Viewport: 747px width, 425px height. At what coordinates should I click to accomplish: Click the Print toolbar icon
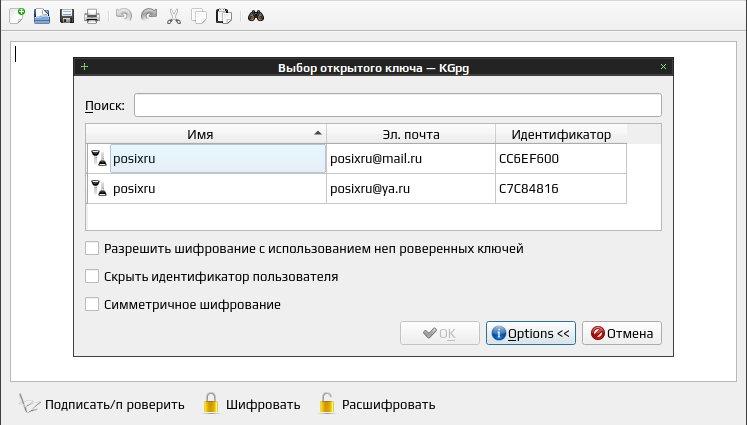pos(91,17)
